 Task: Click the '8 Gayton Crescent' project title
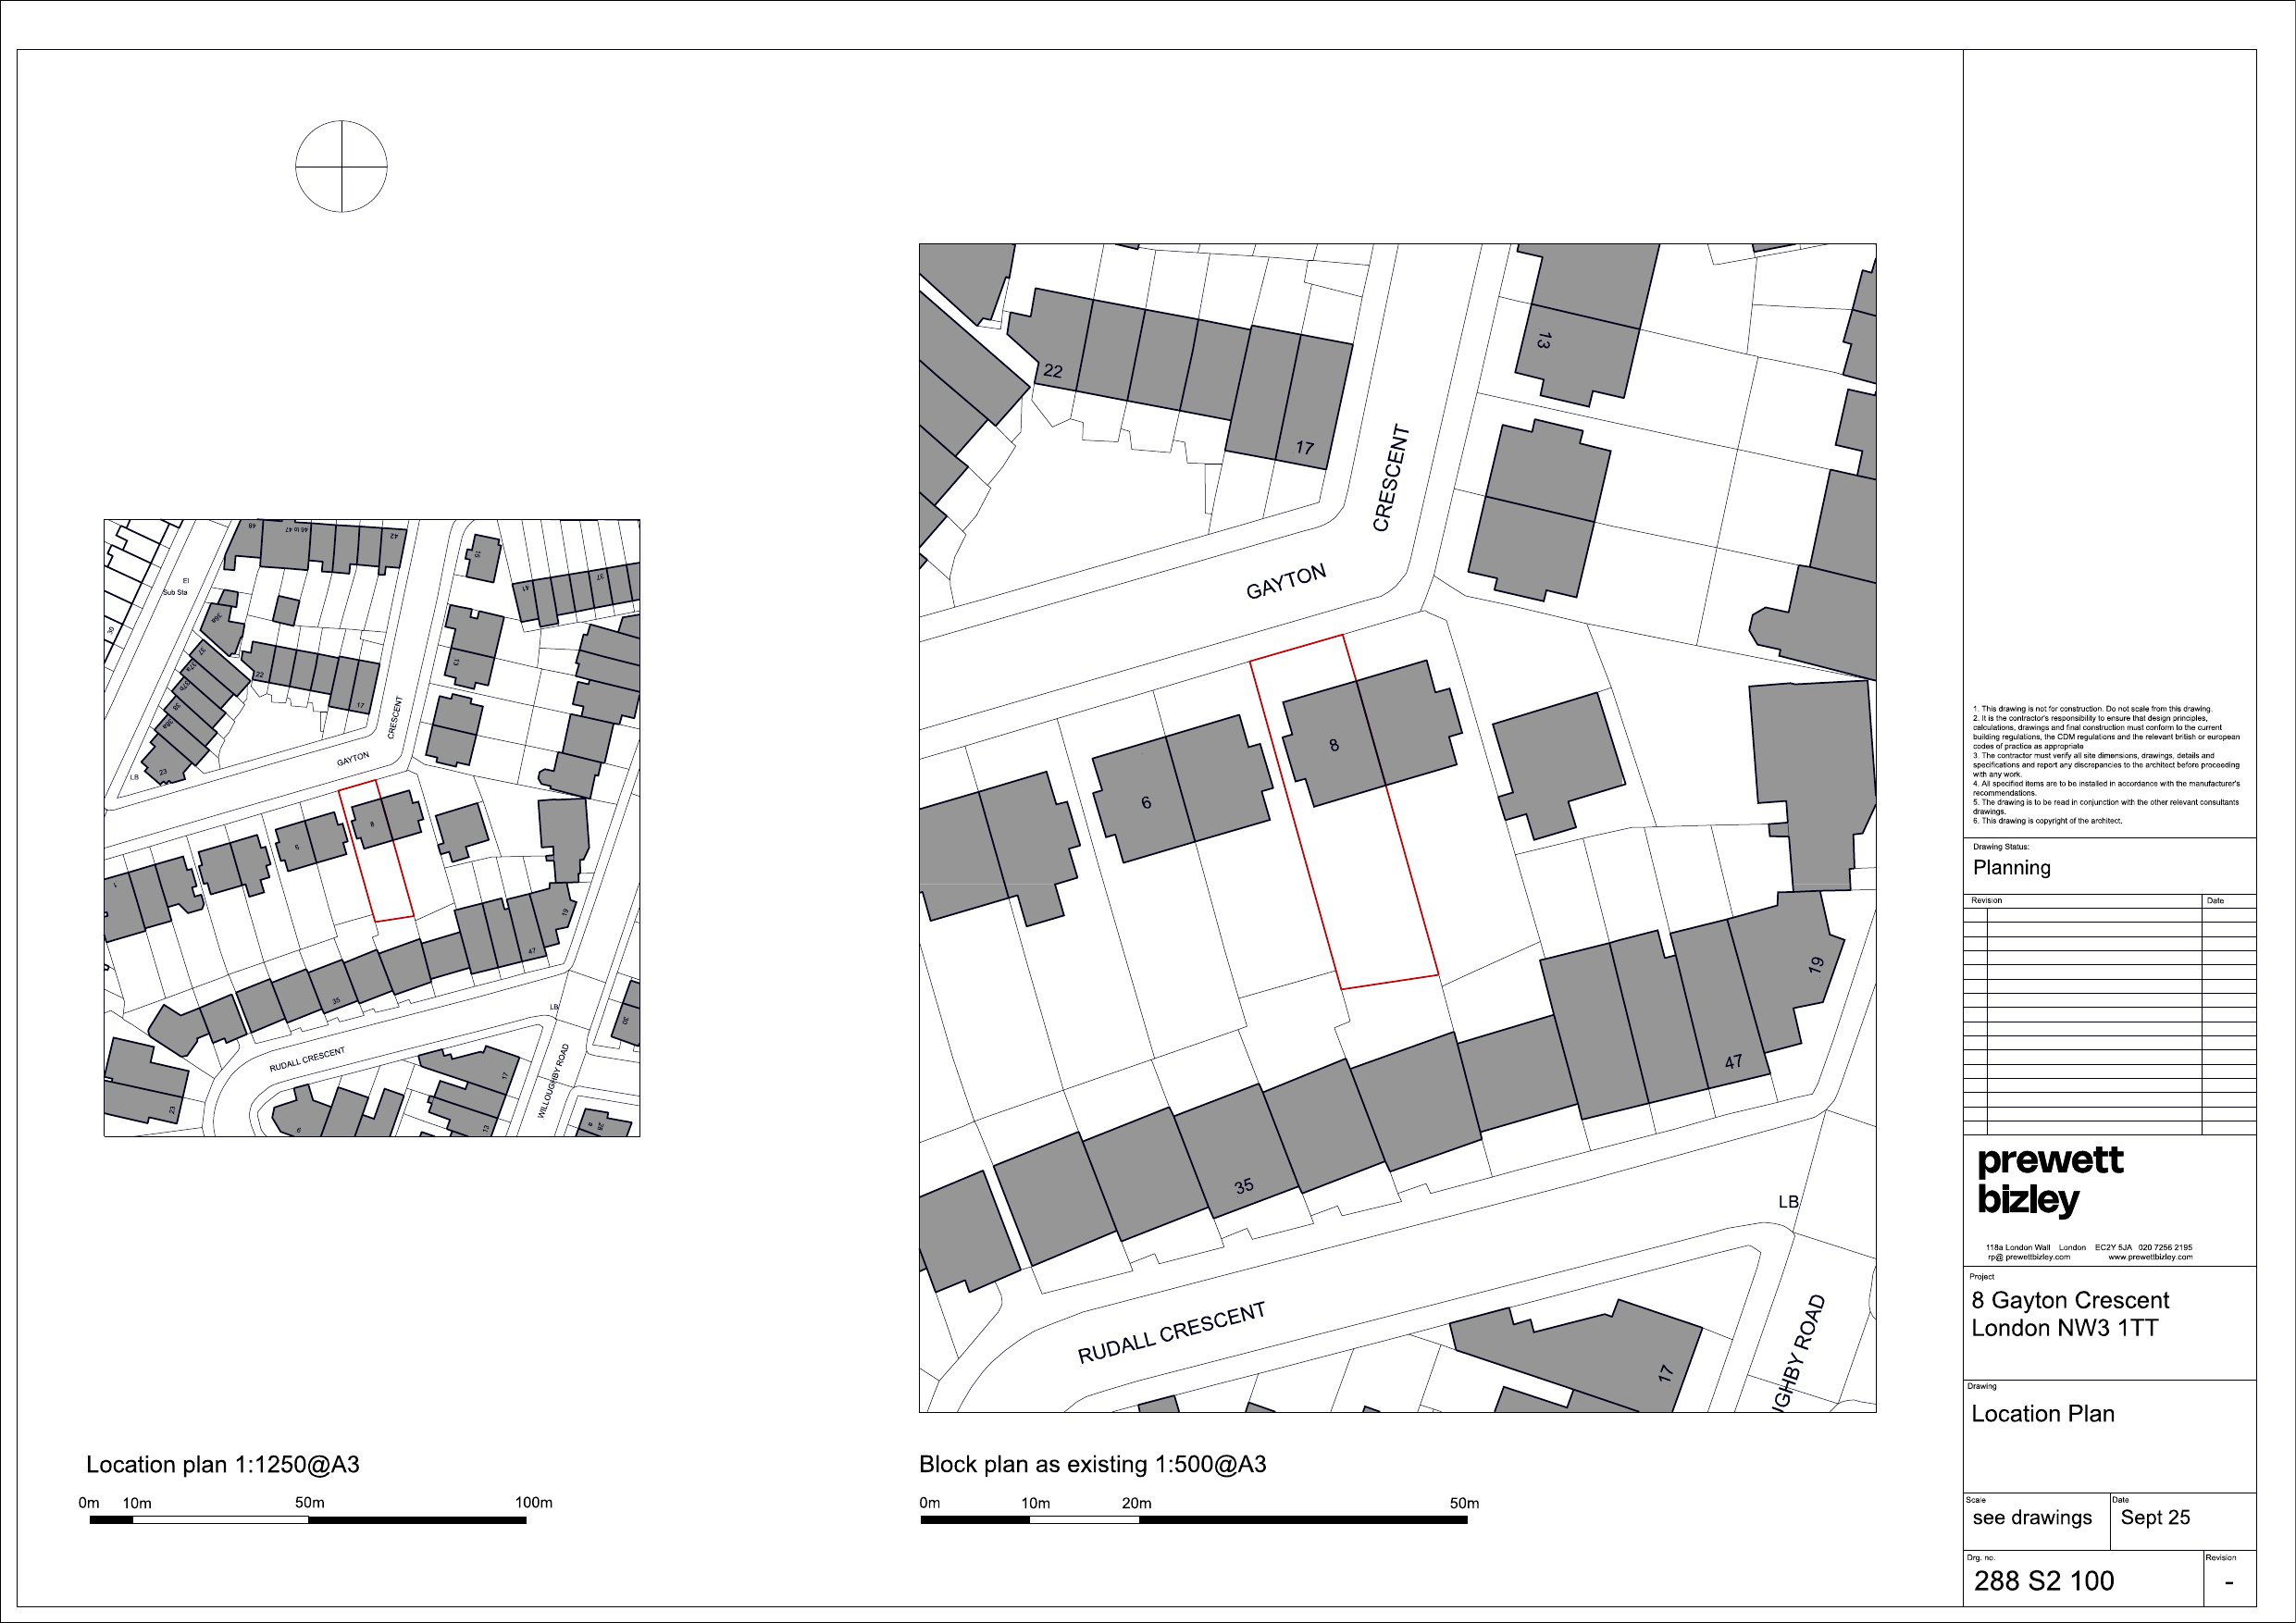click(2070, 1300)
